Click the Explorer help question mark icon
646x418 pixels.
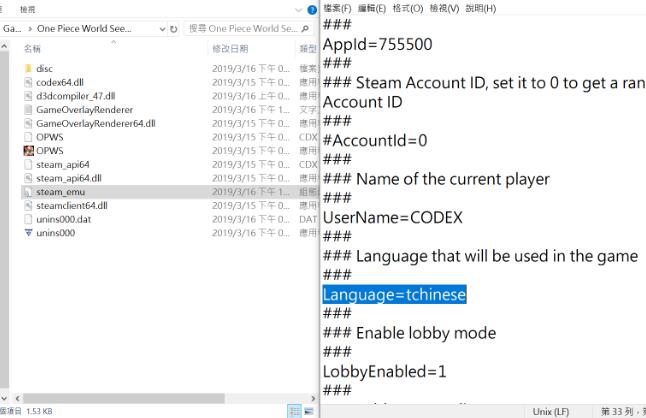click(x=312, y=10)
